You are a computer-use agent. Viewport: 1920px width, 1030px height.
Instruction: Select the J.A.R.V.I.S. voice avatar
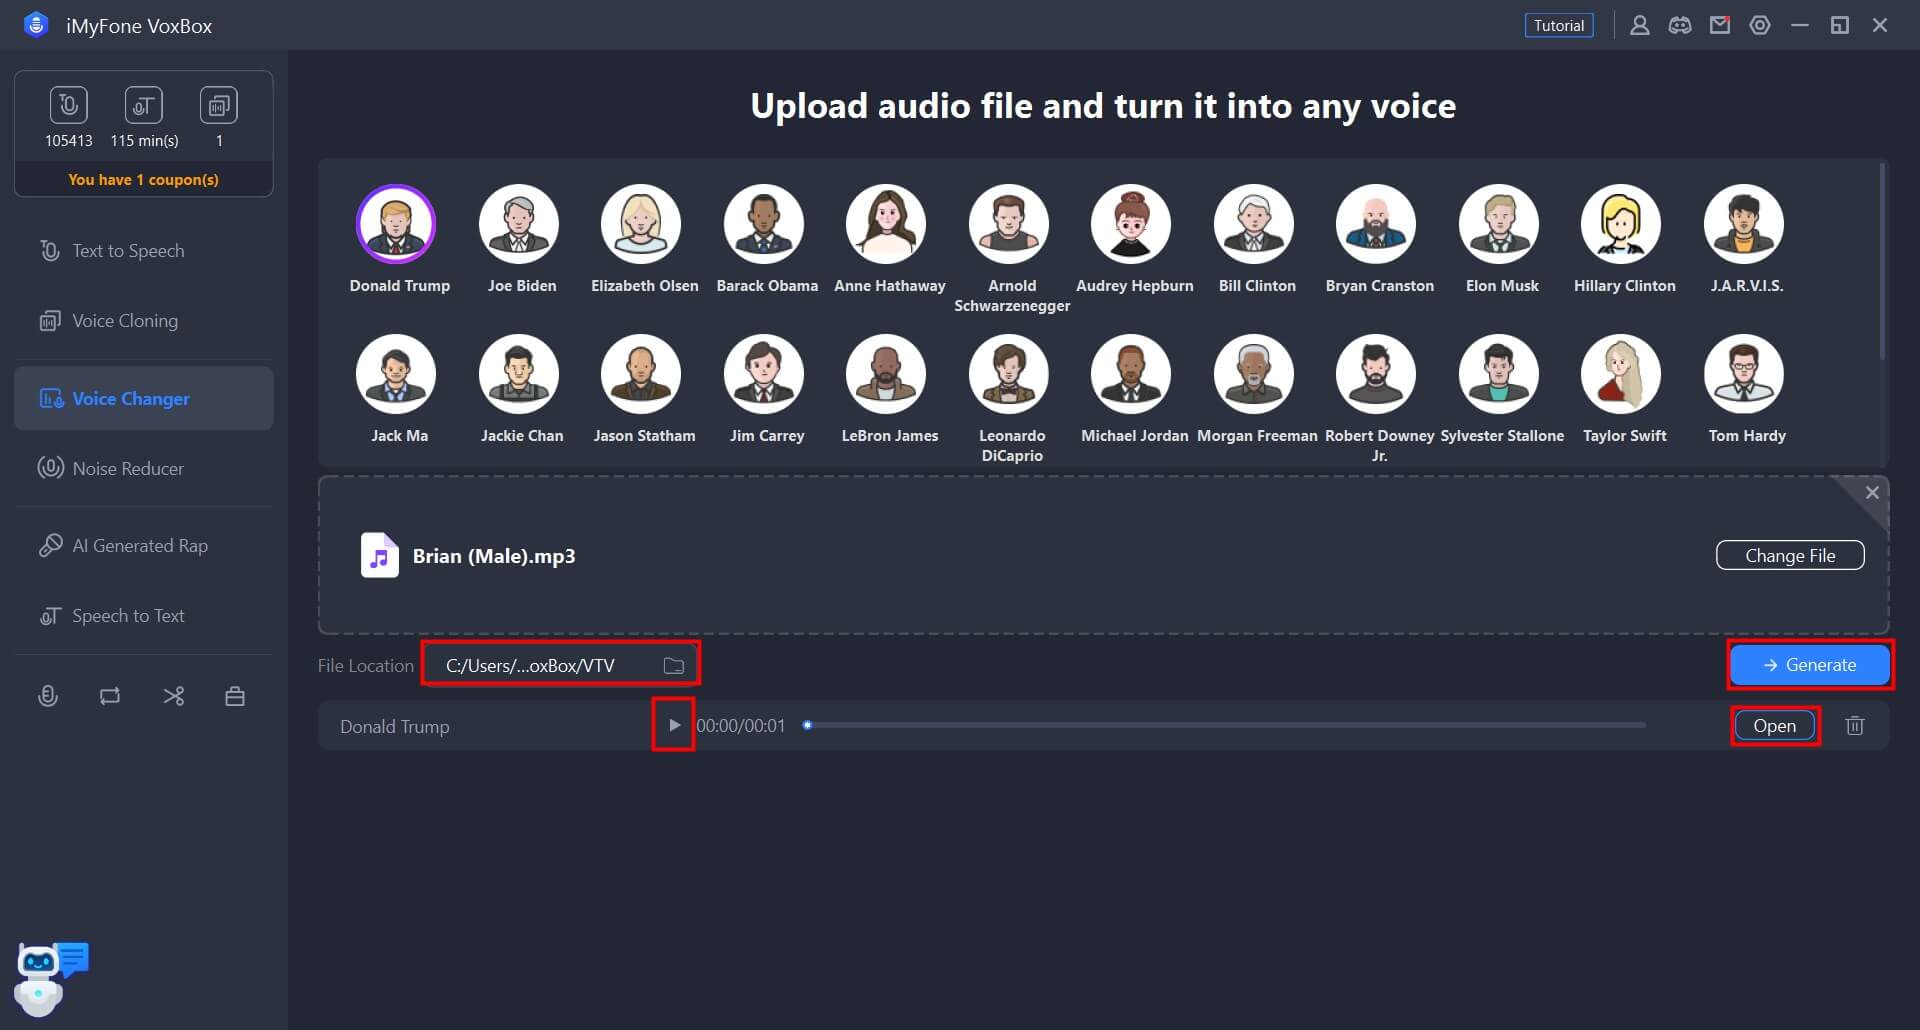1744,224
